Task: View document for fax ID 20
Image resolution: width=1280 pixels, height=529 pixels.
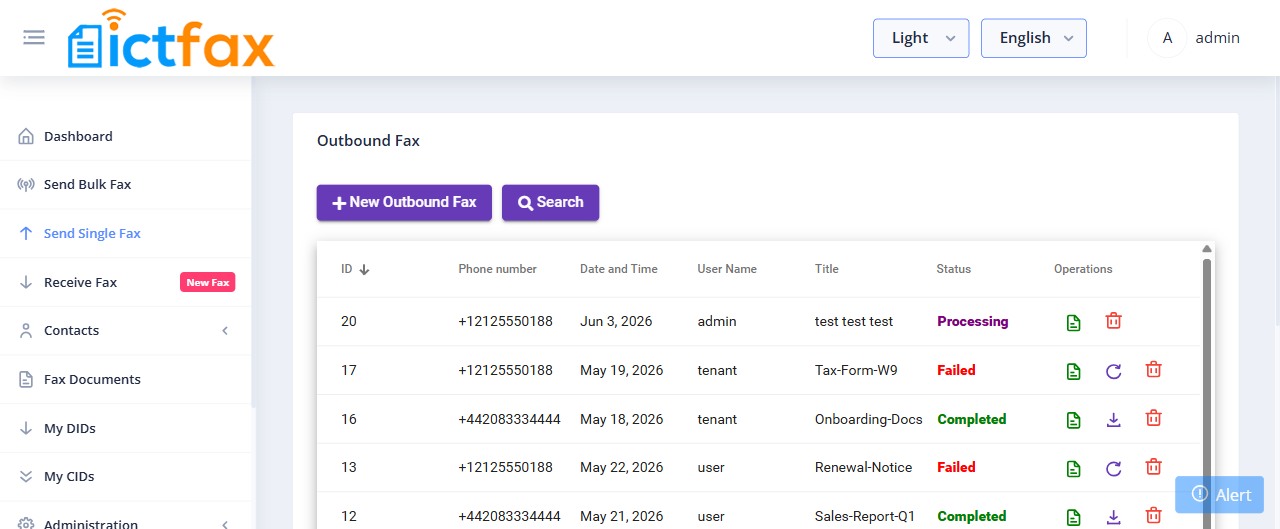Action: [x=1073, y=322]
